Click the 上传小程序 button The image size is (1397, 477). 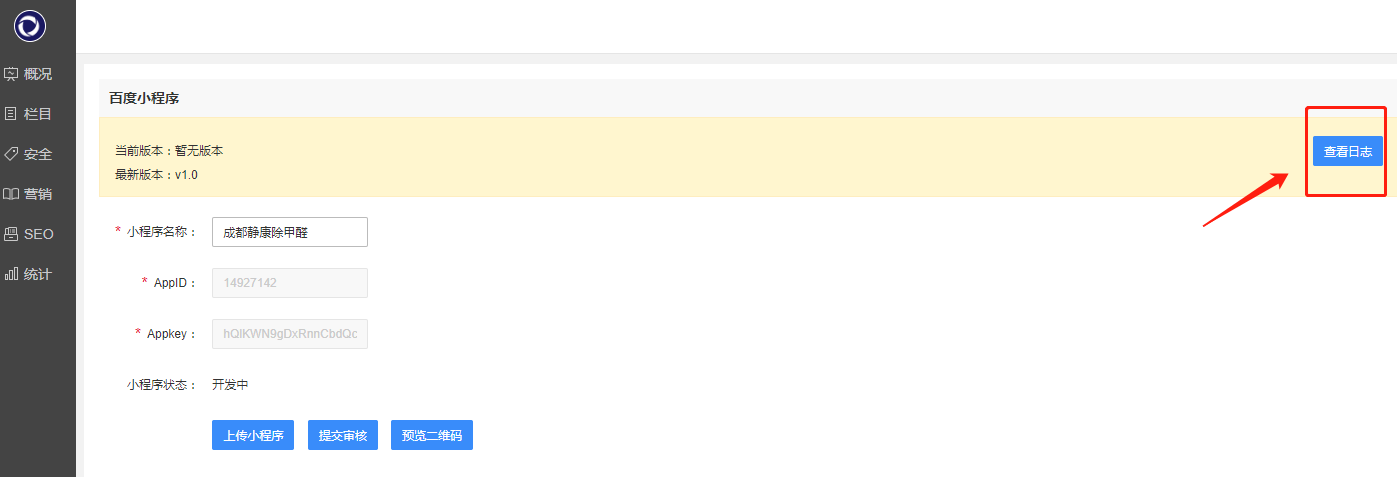(253, 436)
